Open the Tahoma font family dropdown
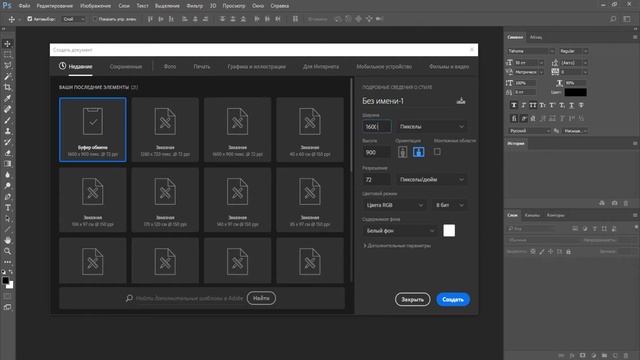Screen dimensions: 640x360 531,51
